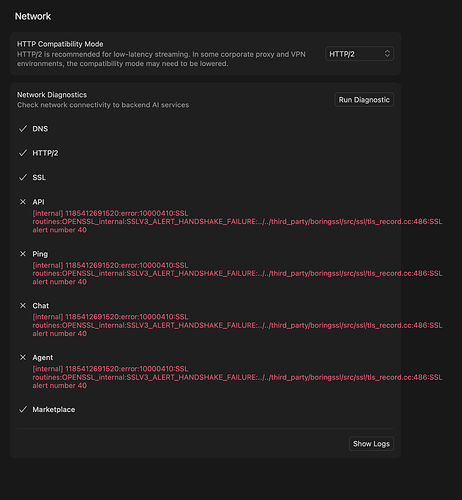Click the Run Diagnostic button

pyautogui.click(x=364, y=100)
